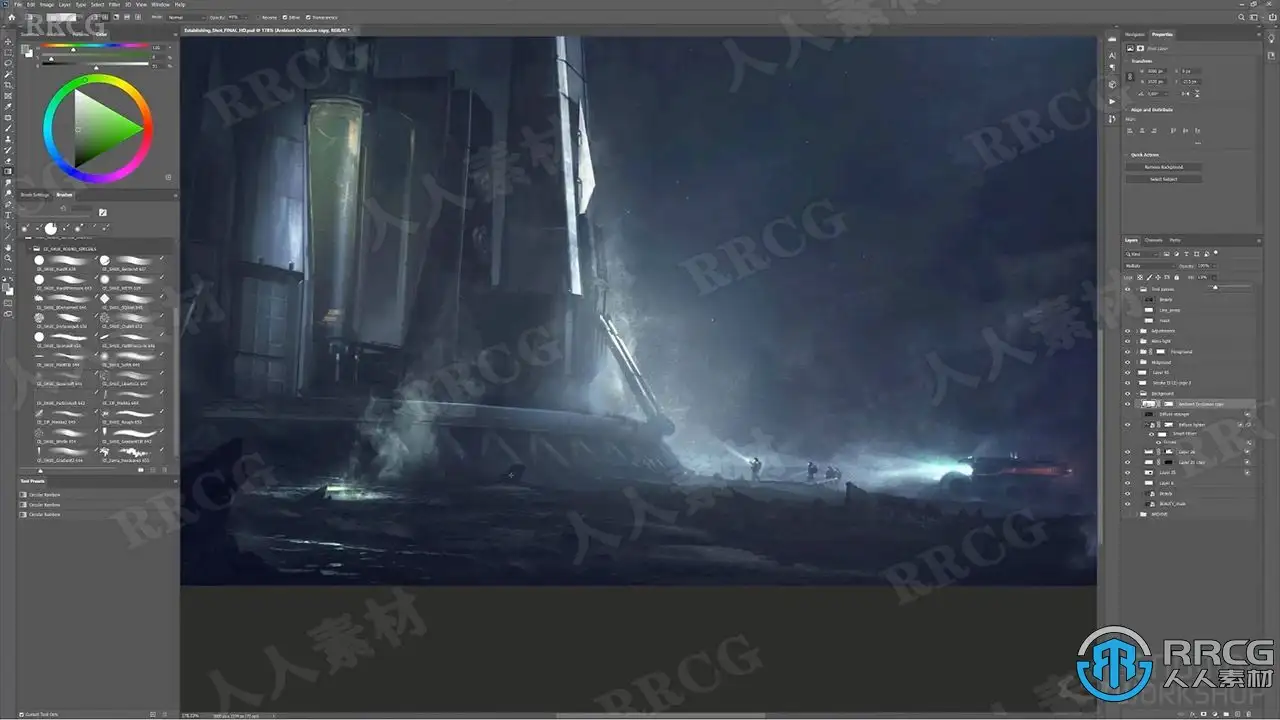Select the Horizontal Type tool
This screenshot has height=720, width=1280.
click(9, 215)
